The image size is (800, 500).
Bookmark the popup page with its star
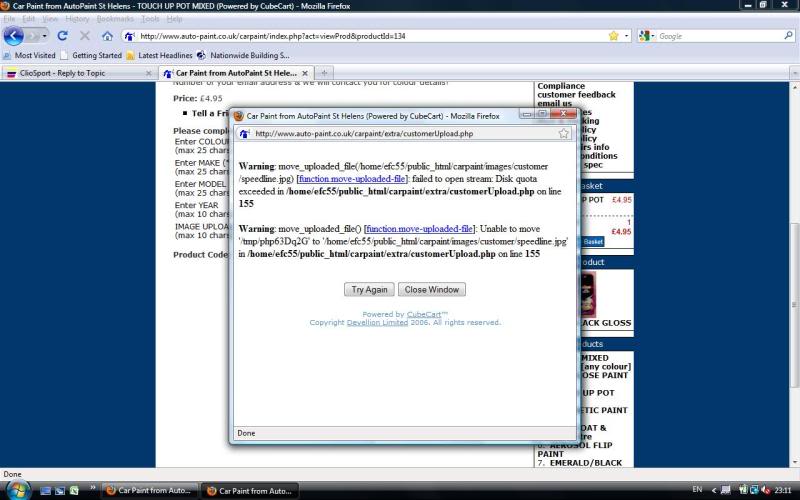[563, 133]
